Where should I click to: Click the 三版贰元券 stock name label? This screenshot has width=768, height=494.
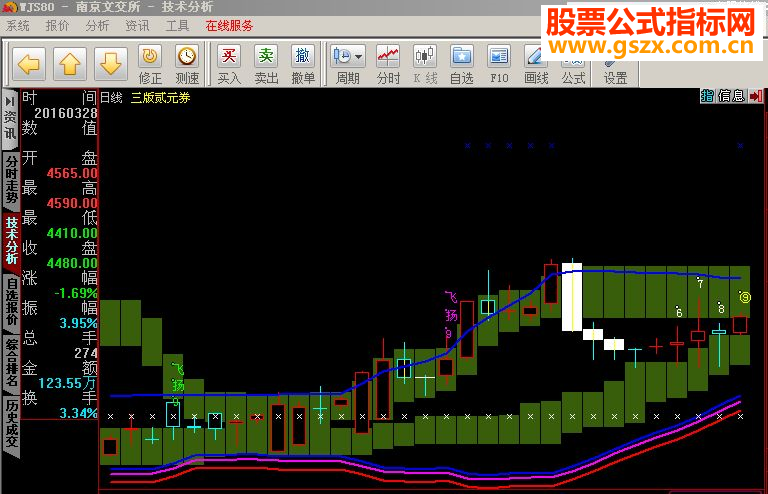pyautogui.click(x=161, y=98)
